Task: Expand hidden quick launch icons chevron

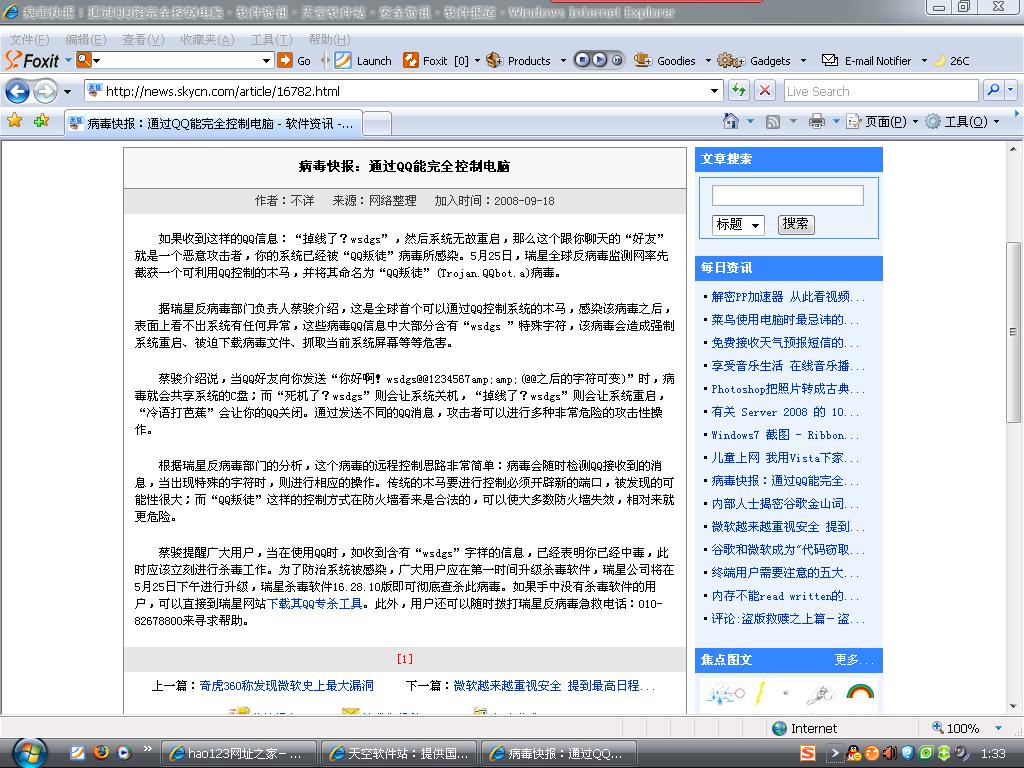Action: pyautogui.click(x=148, y=748)
